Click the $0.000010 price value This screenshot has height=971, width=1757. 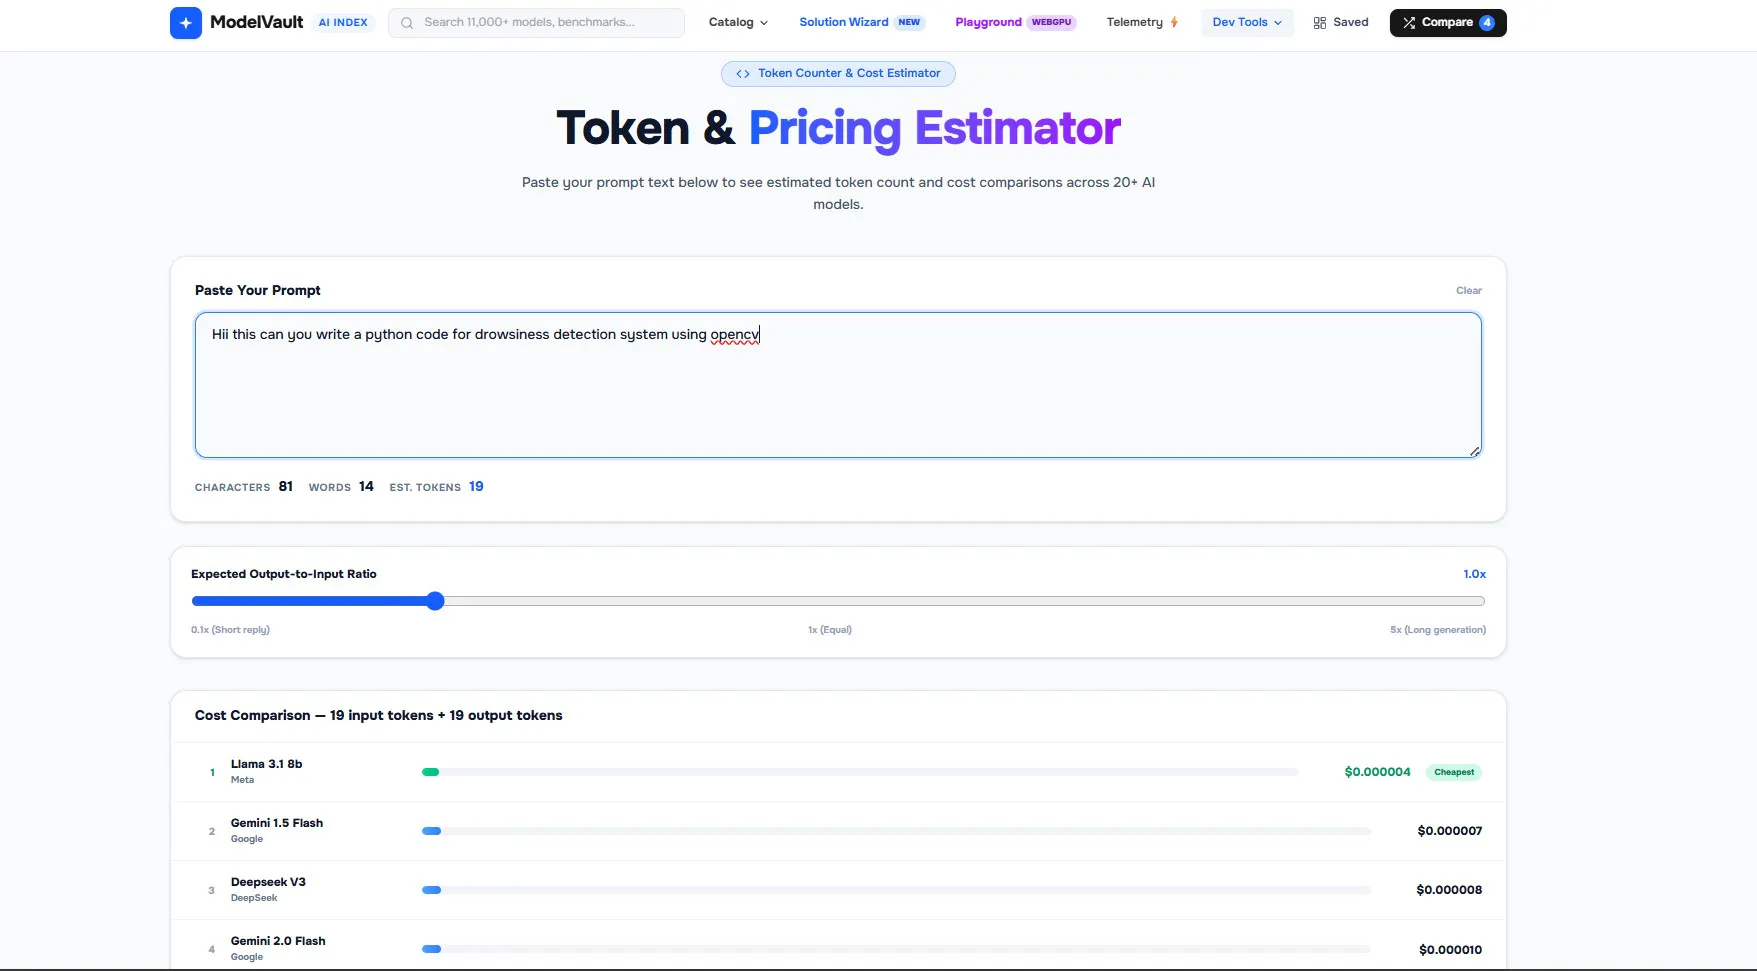[1450, 950]
